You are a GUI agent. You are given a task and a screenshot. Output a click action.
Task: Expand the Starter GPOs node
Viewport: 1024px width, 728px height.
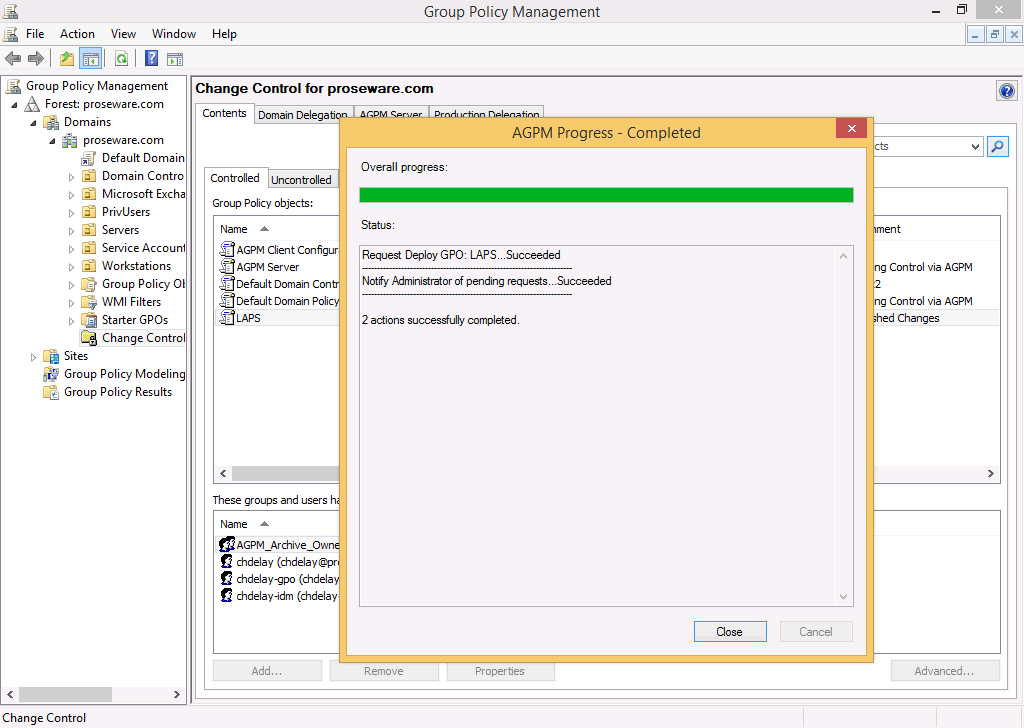coord(72,321)
